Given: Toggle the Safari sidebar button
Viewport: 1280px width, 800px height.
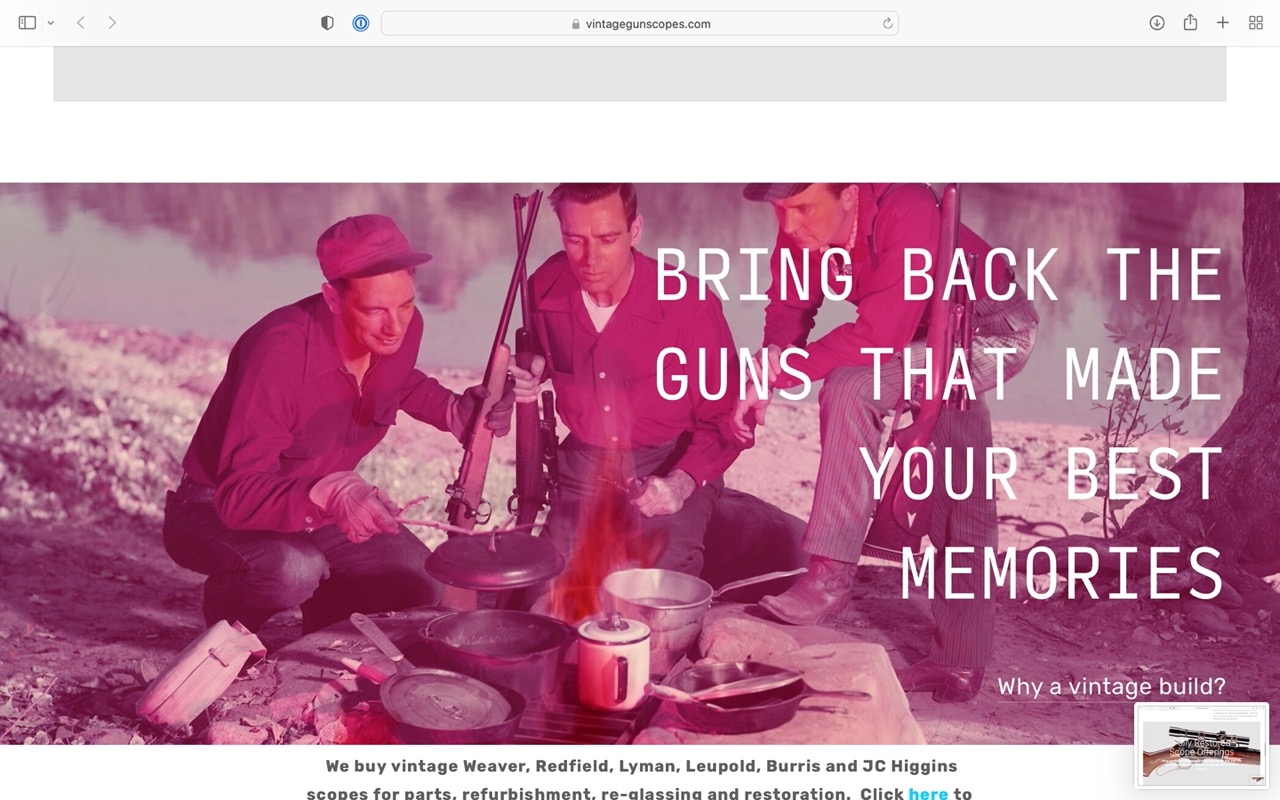Looking at the screenshot, I should point(27,23).
